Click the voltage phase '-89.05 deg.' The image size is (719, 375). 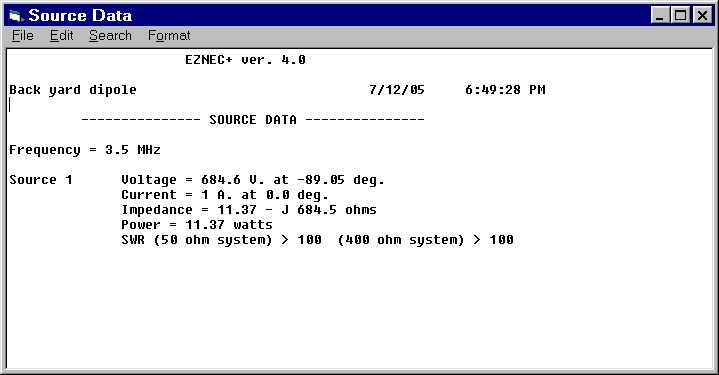(340, 180)
